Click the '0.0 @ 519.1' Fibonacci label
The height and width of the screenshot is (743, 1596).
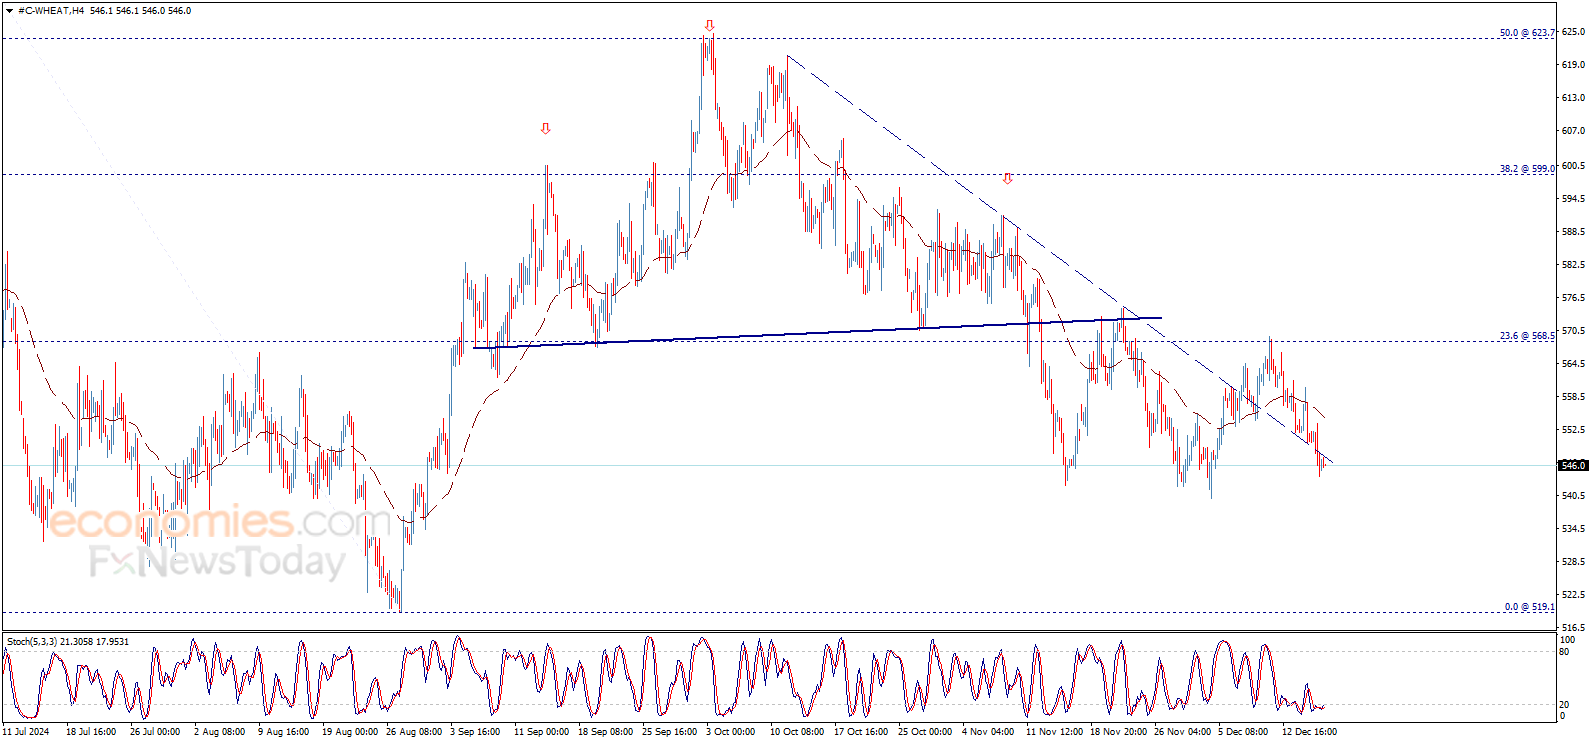pyautogui.click(x=1530, y=607)
